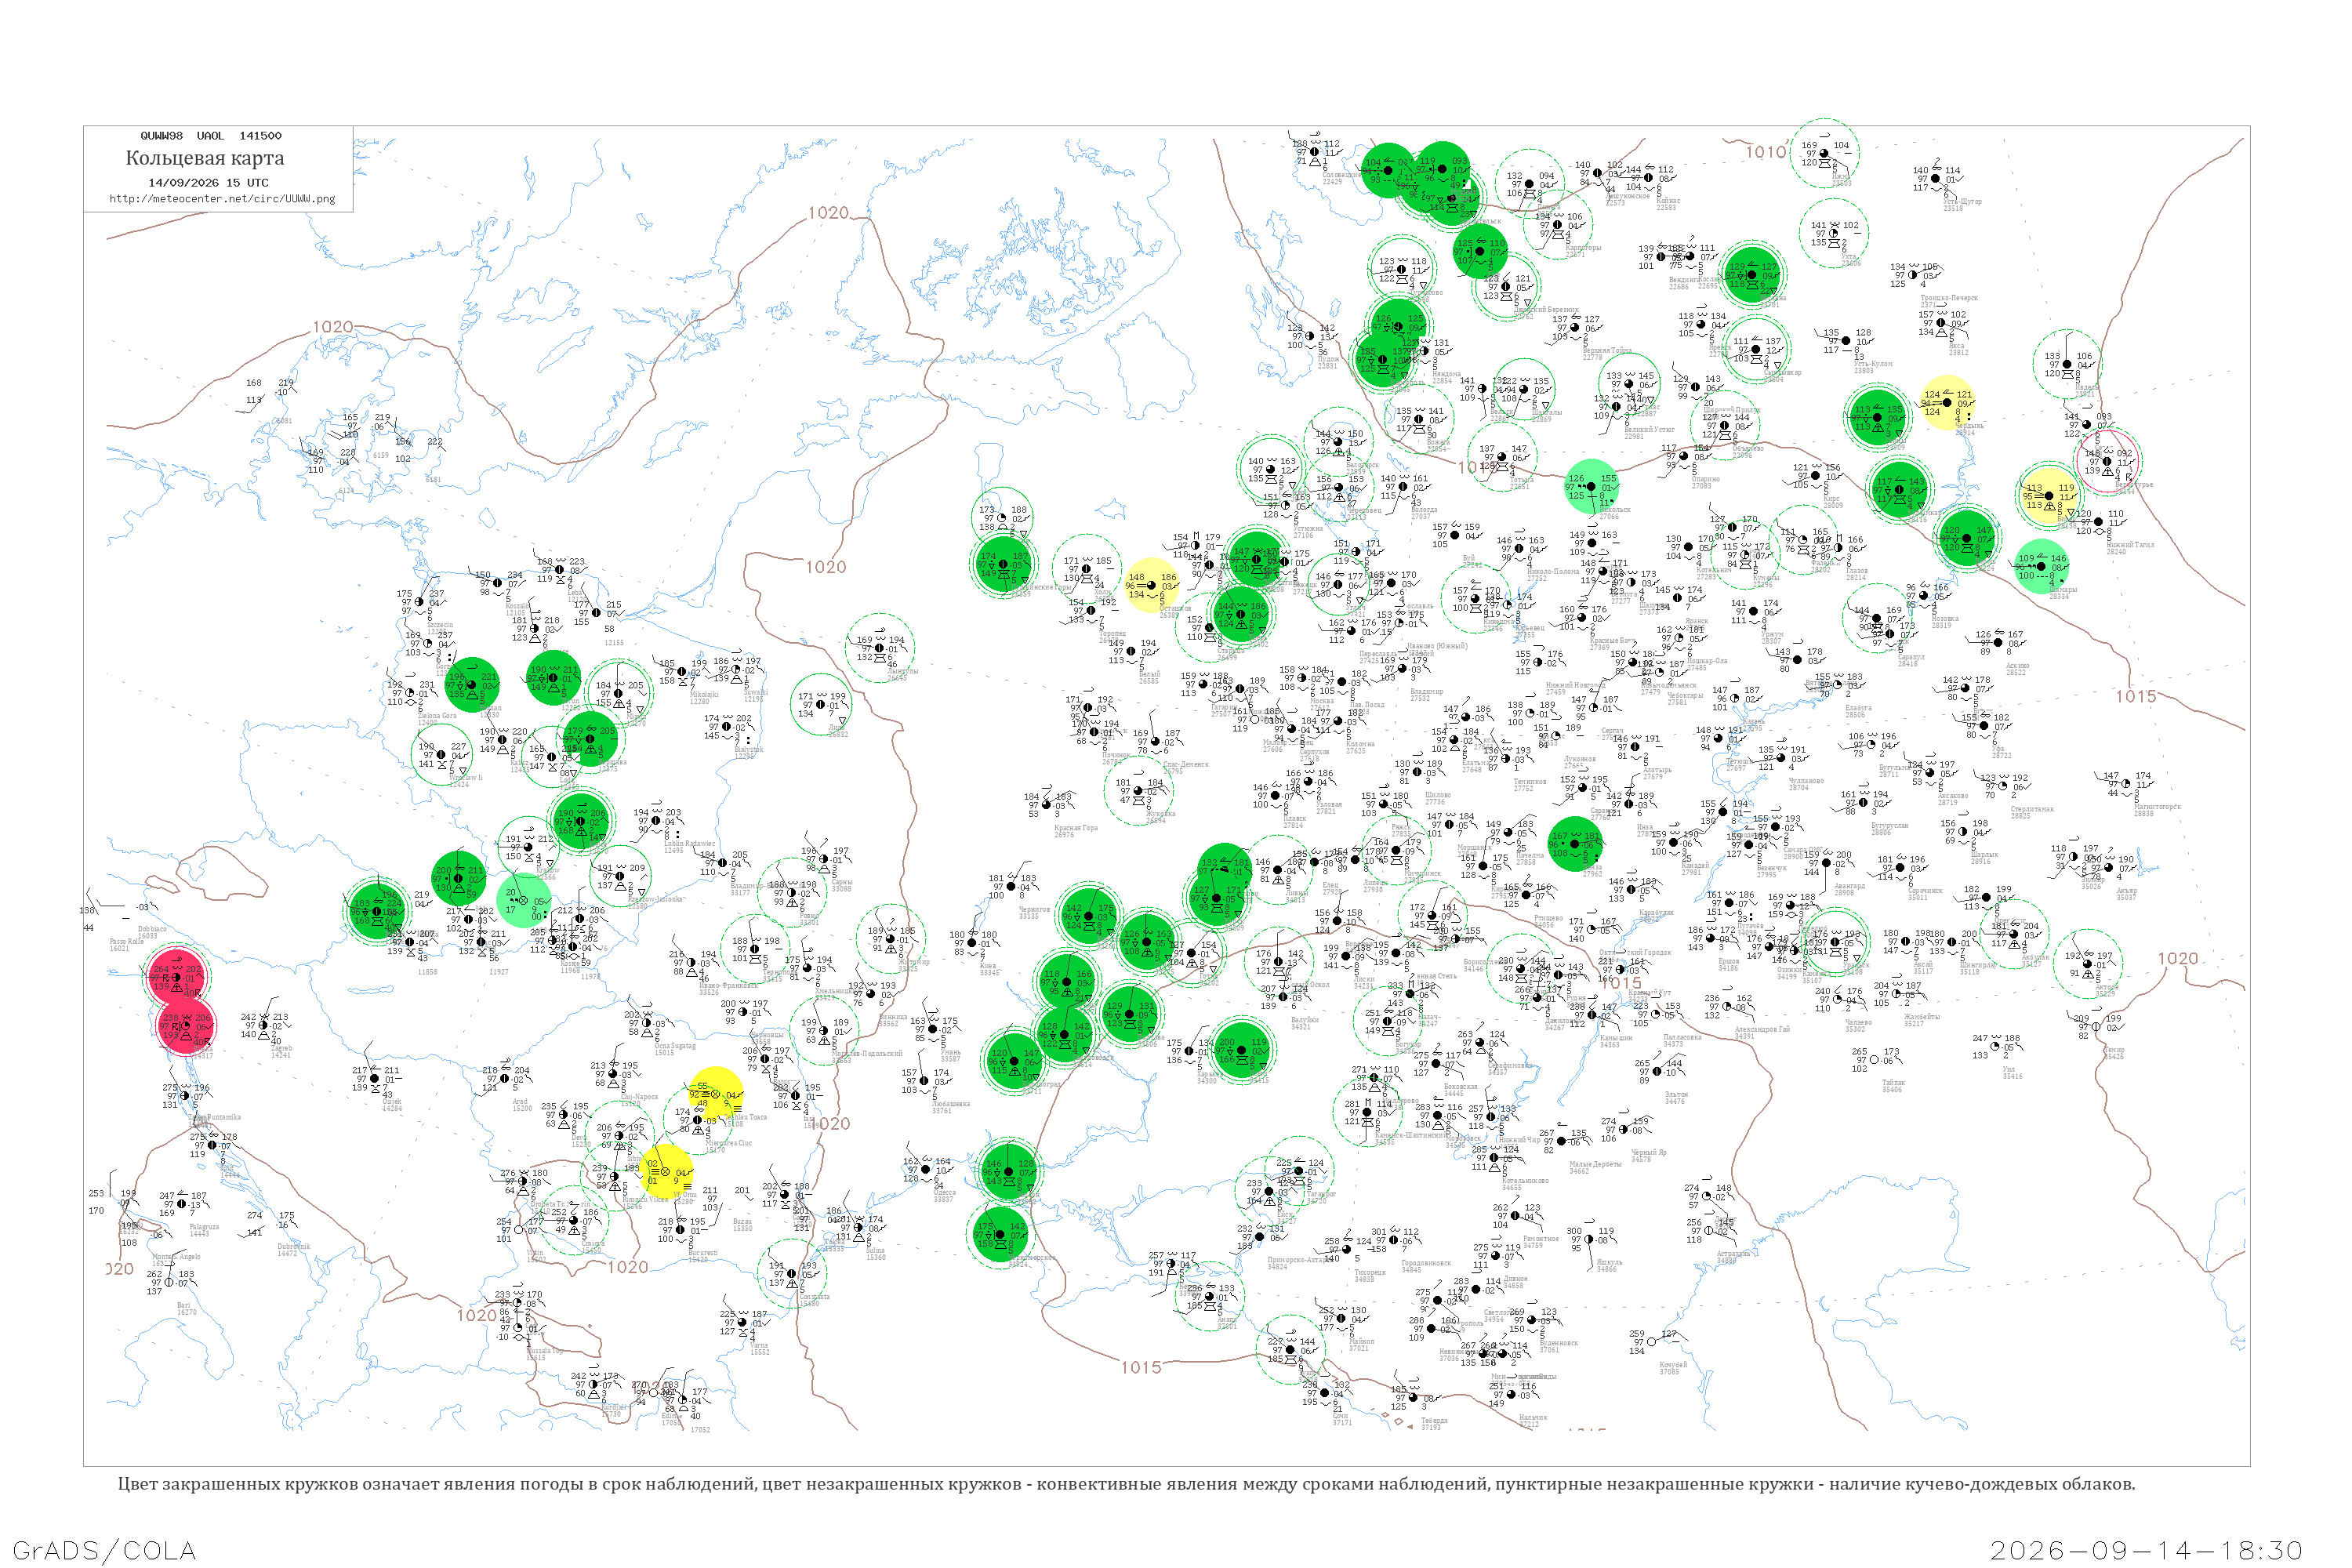Click the Кольцевая карта map title
This screenshot has width=2352, height=1568.
[205, 158]
